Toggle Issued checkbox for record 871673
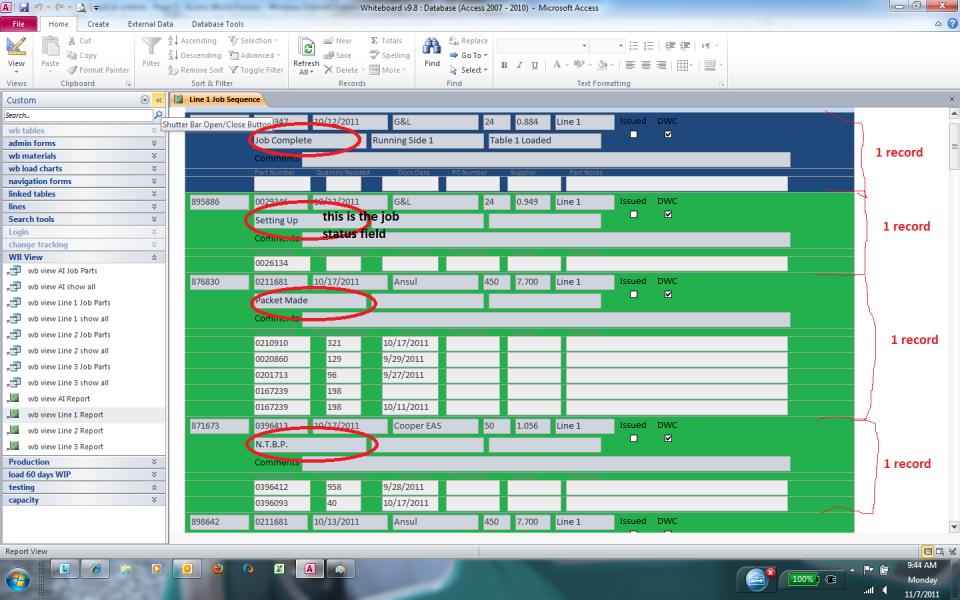 pyautogui.click(x=634, y=438)
